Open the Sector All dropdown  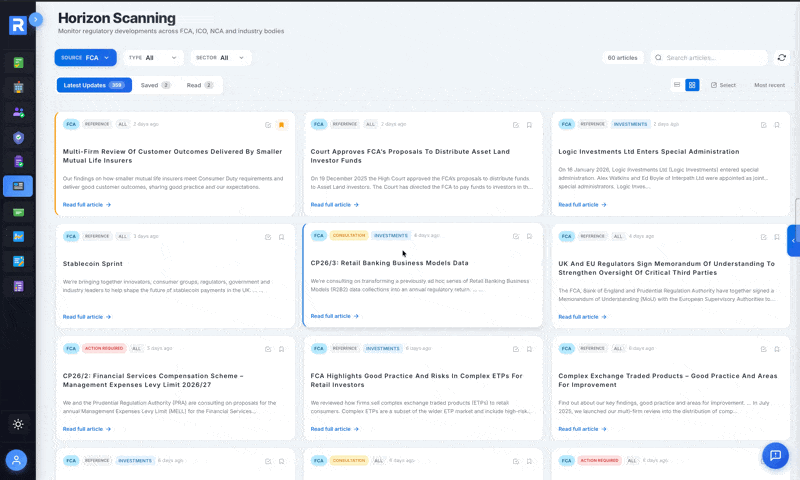click(220, 58)
